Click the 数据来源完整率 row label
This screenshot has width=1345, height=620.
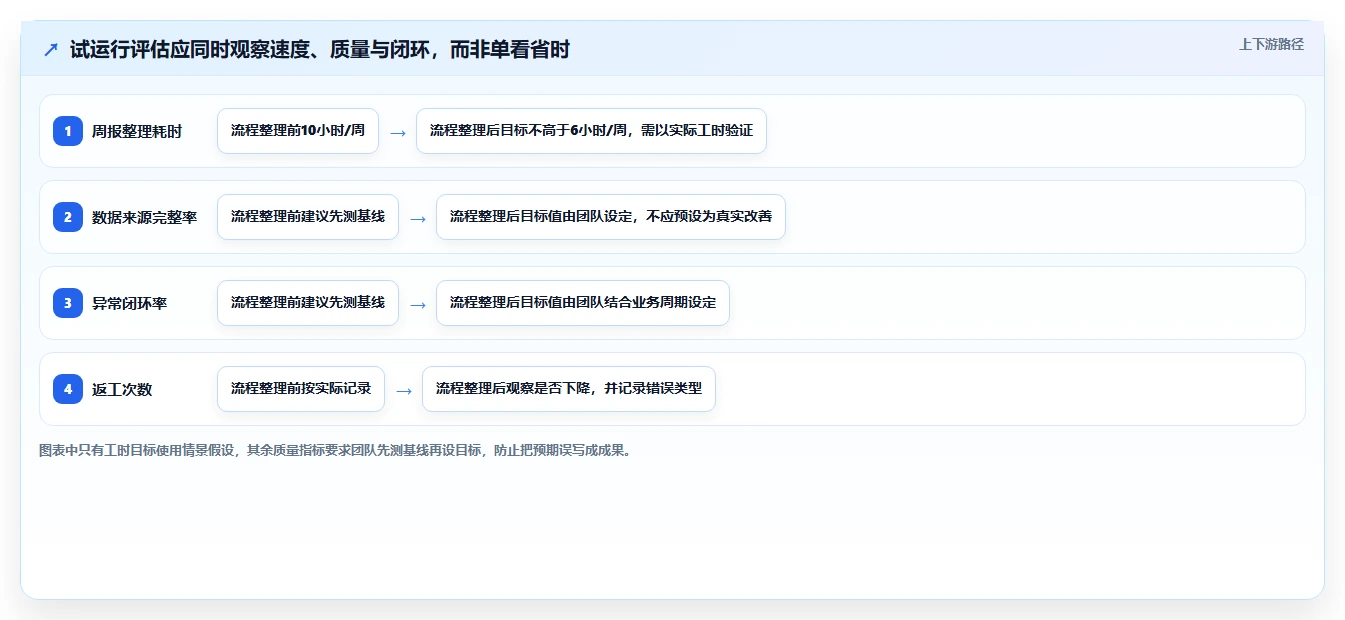(x=145, y=217)
